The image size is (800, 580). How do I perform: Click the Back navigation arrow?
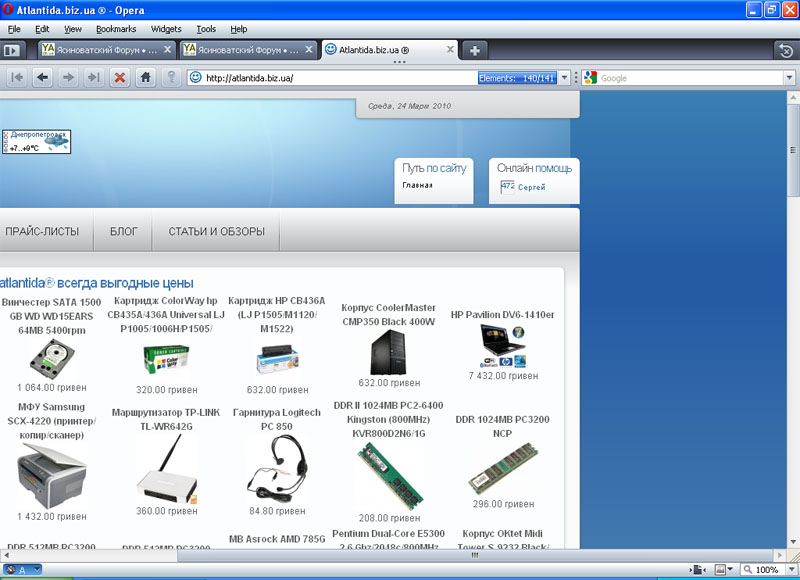coord(42,77)
